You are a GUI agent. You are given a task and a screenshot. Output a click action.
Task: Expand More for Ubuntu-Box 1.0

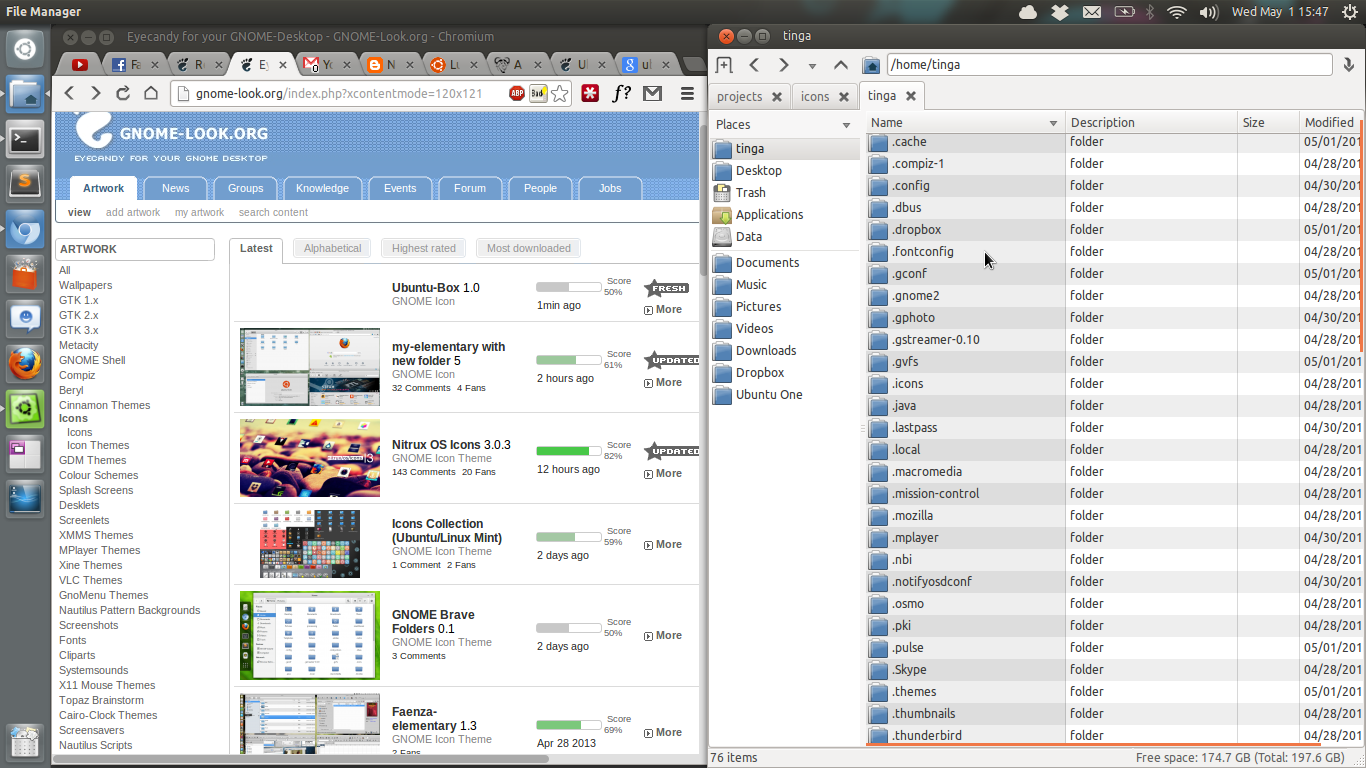[663, 309]
